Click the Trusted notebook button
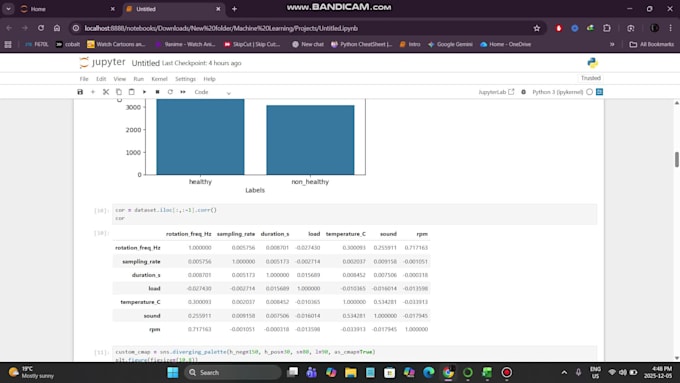 (x=591, y=78)
